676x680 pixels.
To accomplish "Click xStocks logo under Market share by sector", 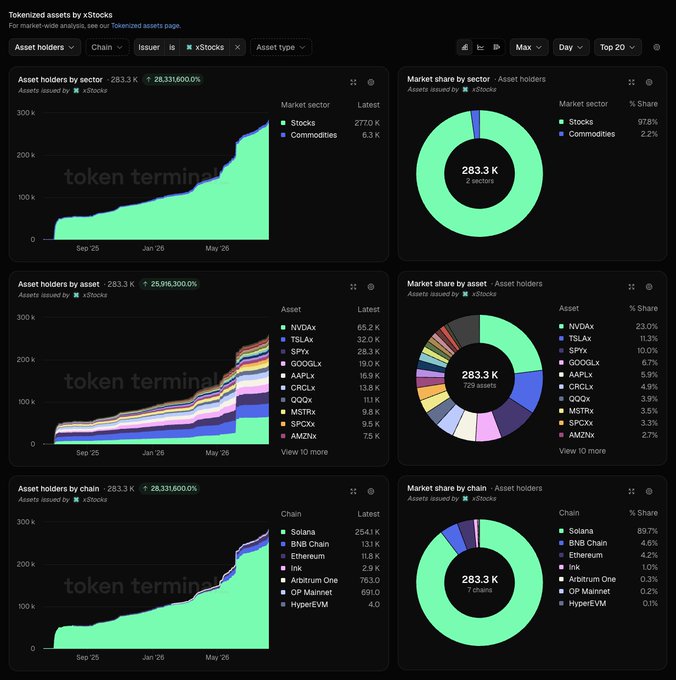I will [x=465, y=89].
